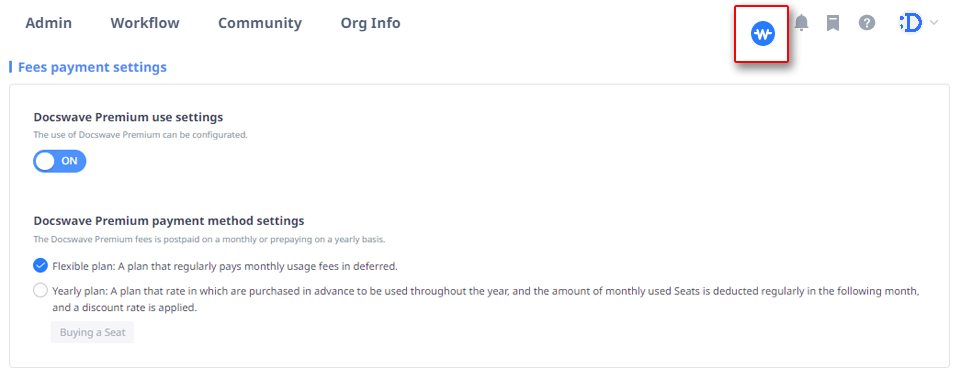Select the Yearly plan radio button
Image resolution: width=960 pixels, height=379 pixels.
pos(40,291)
